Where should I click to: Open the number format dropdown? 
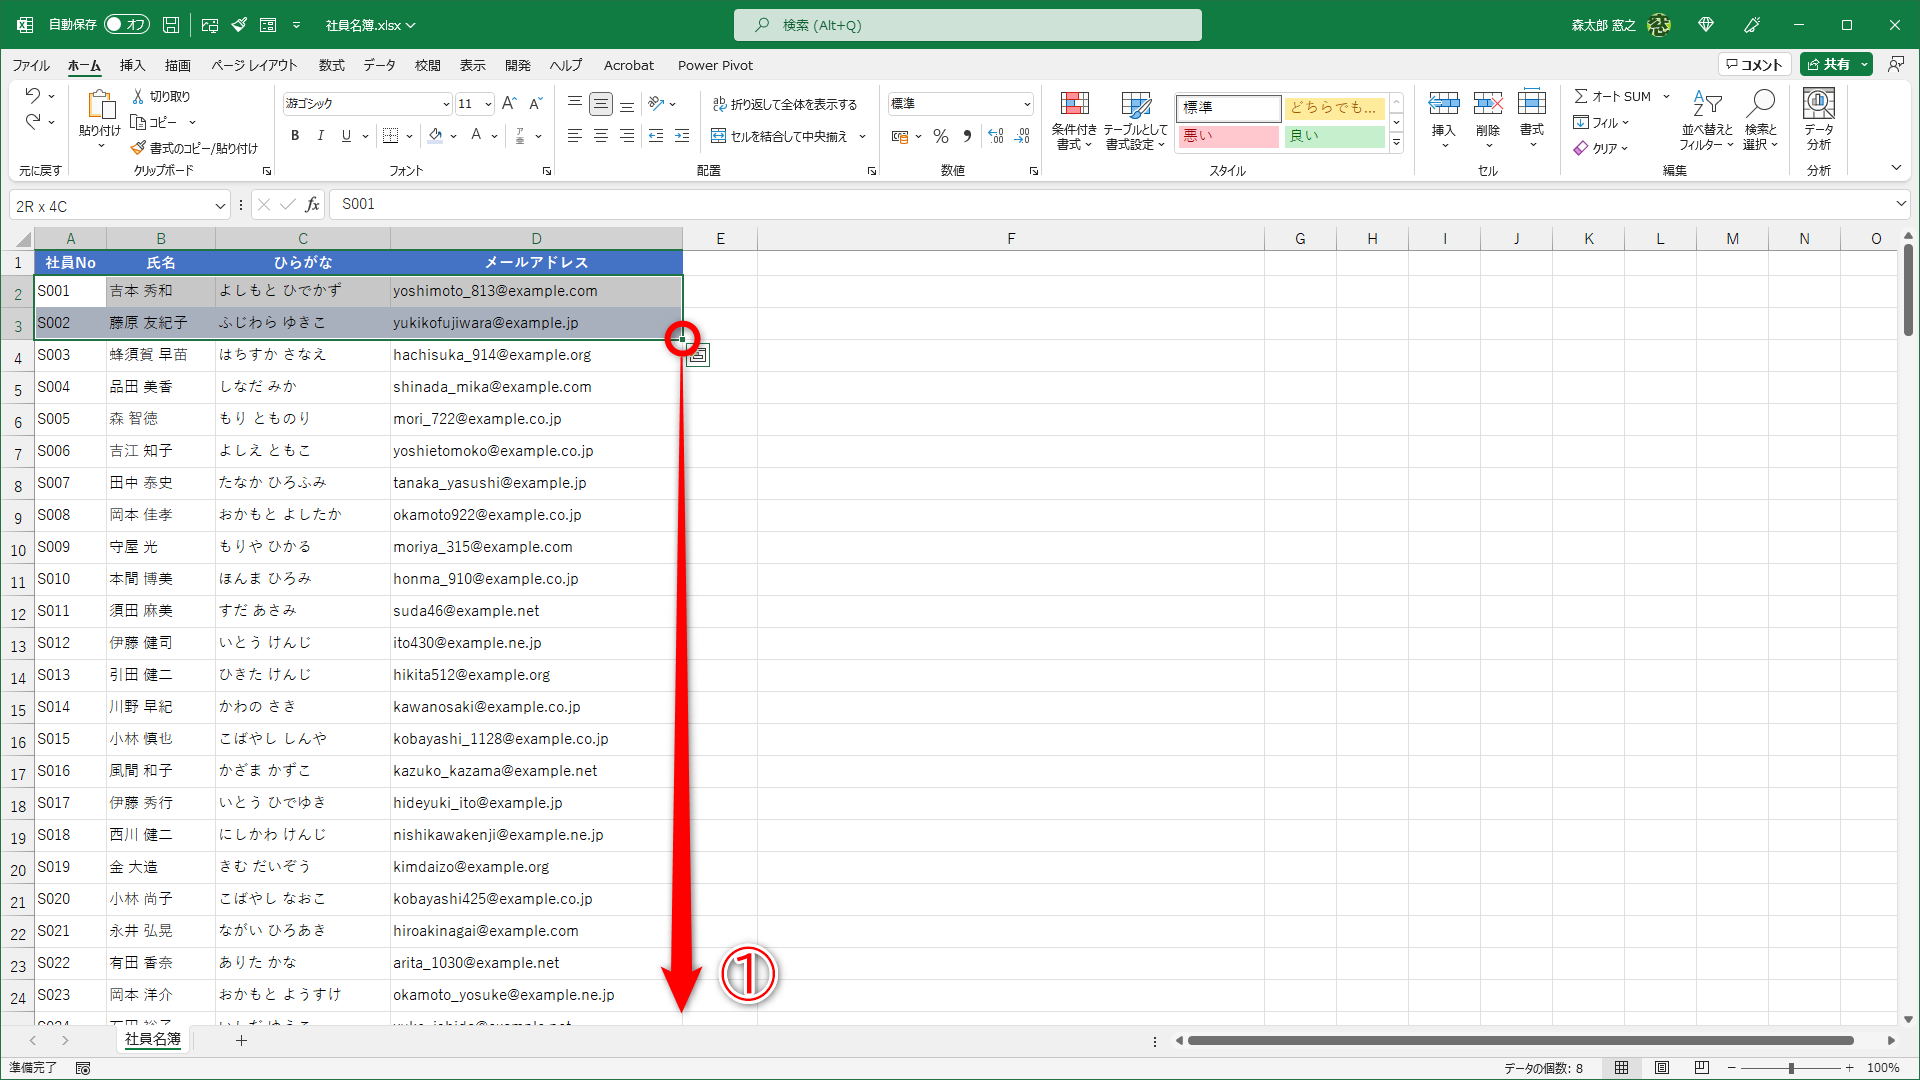point(1026,104)
